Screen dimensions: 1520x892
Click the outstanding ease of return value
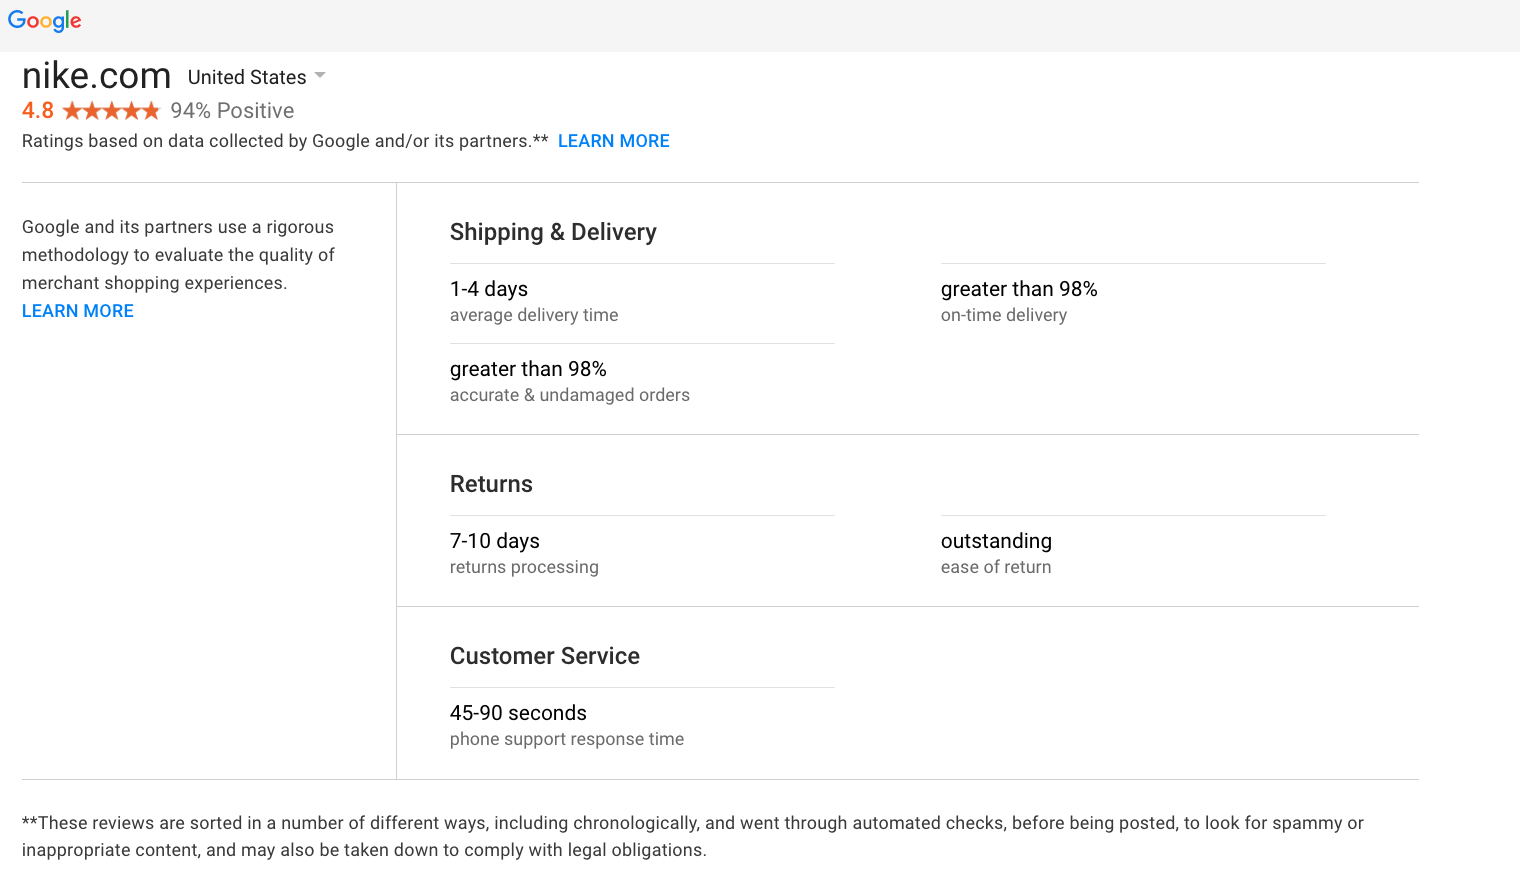tap(996, 541)
